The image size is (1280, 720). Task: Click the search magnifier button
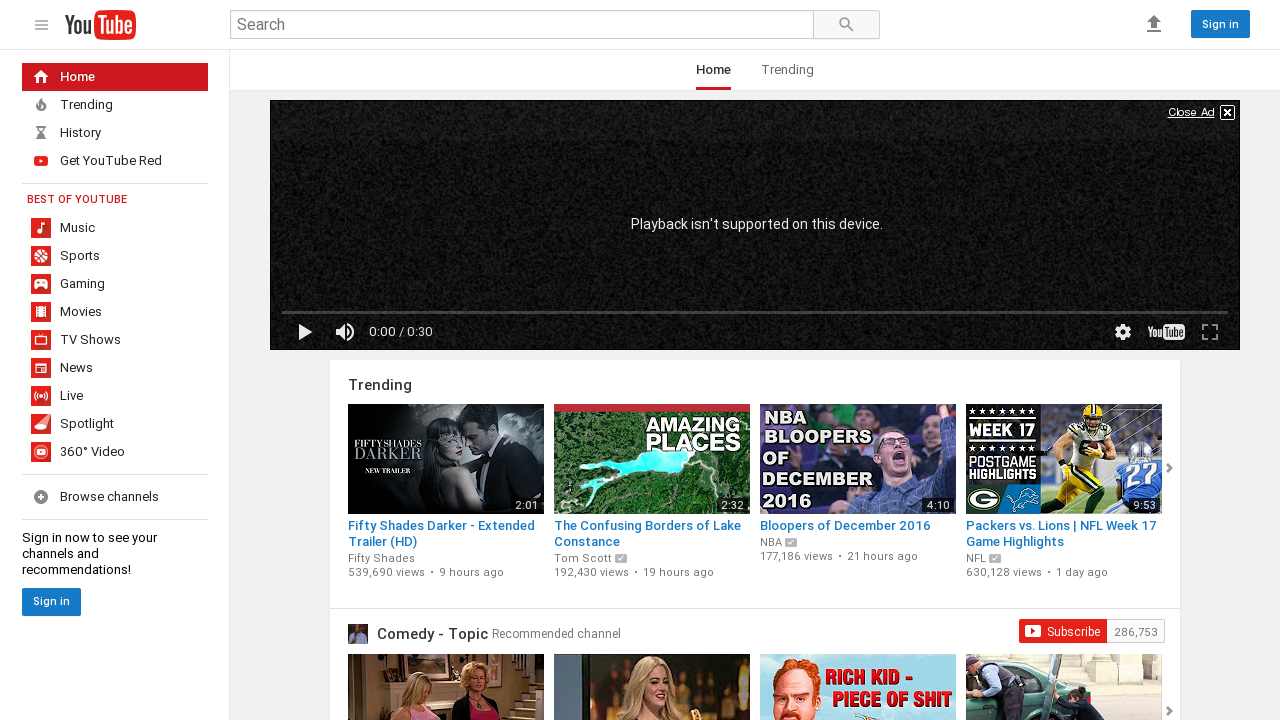[846, 25]
